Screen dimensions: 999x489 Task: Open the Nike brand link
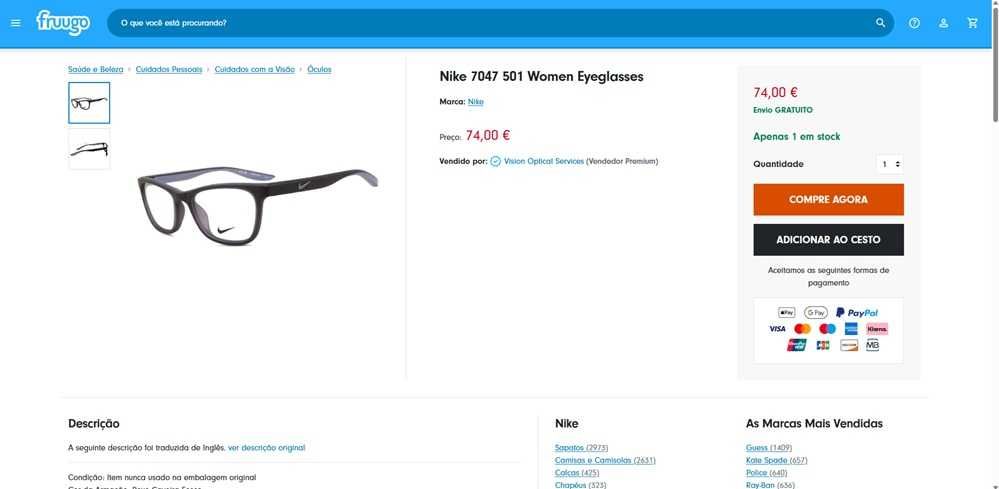(475, 102)
